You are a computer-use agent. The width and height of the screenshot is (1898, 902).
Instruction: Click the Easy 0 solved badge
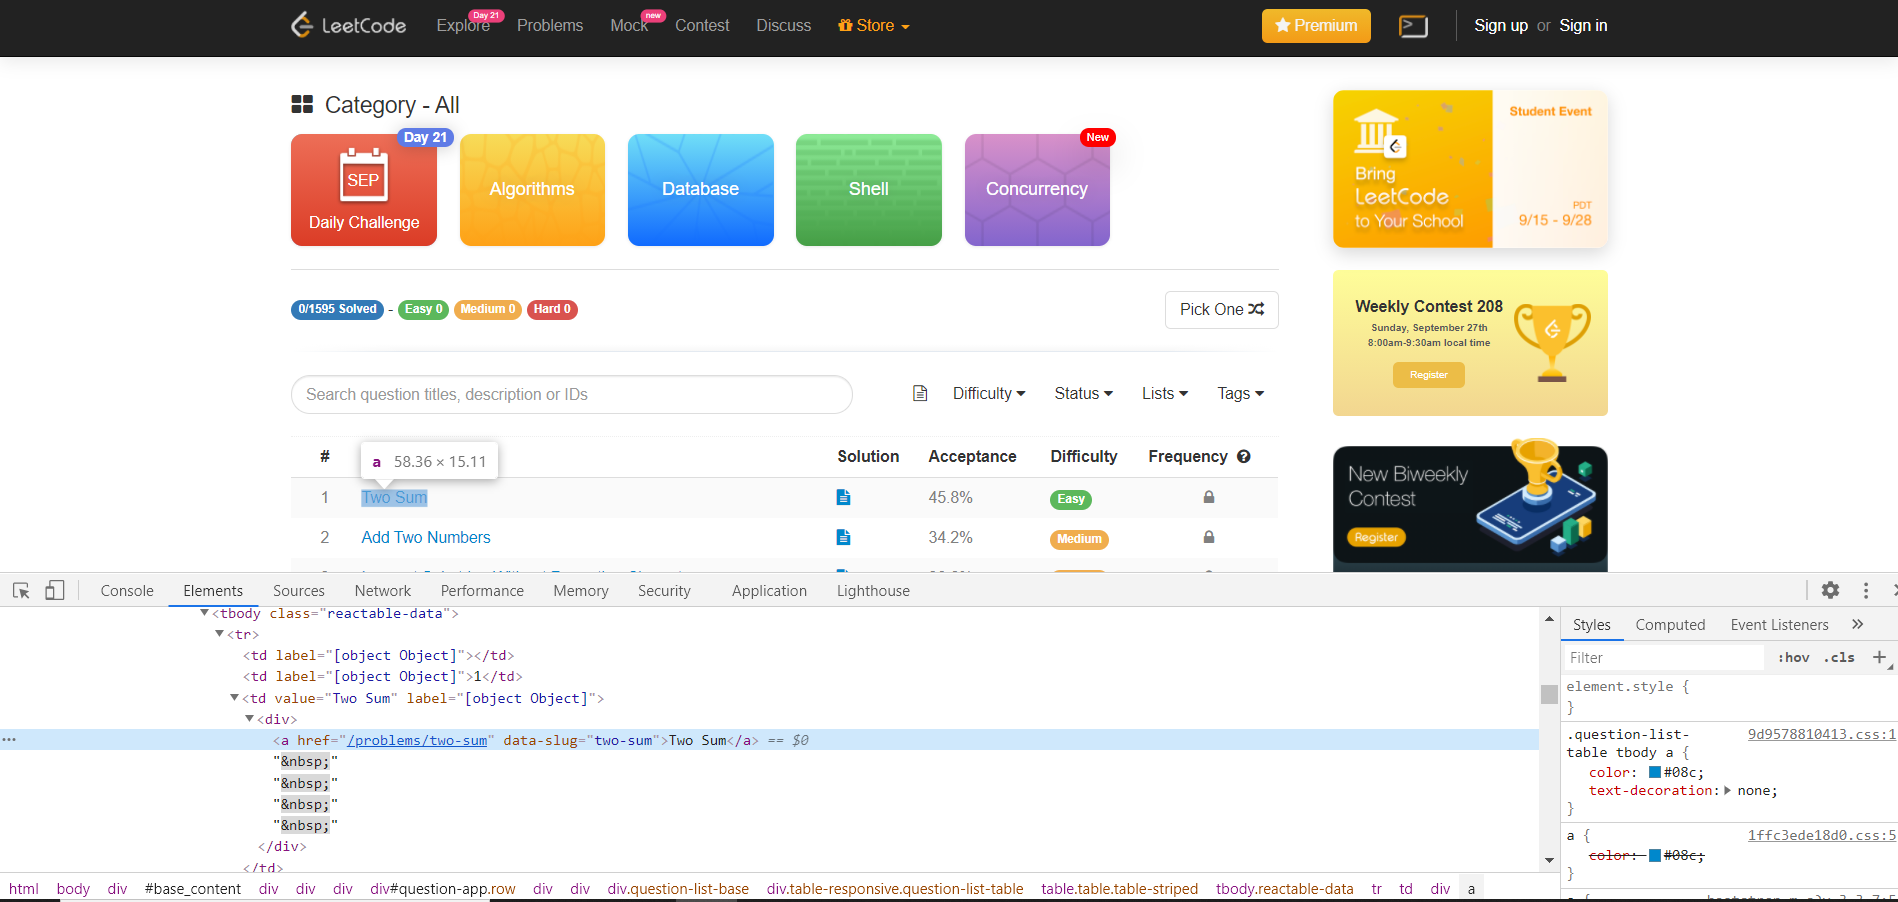(423, 310)
